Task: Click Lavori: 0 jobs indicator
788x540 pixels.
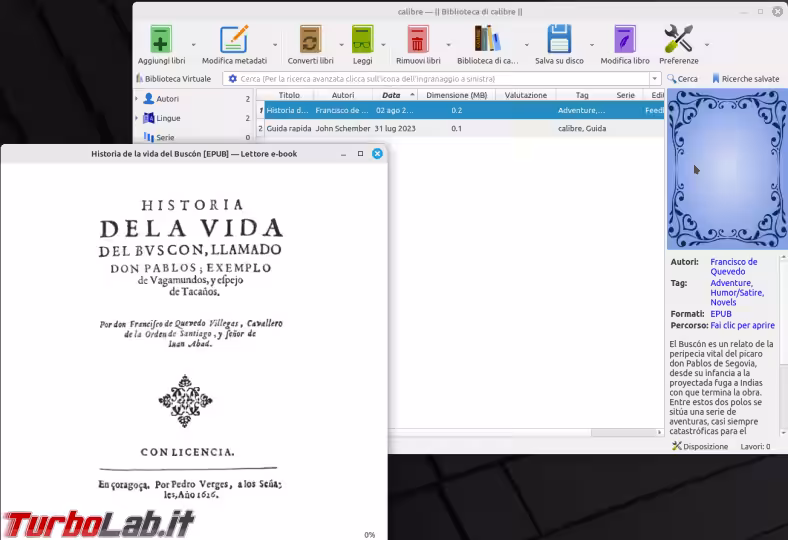Action: [755, 446]
